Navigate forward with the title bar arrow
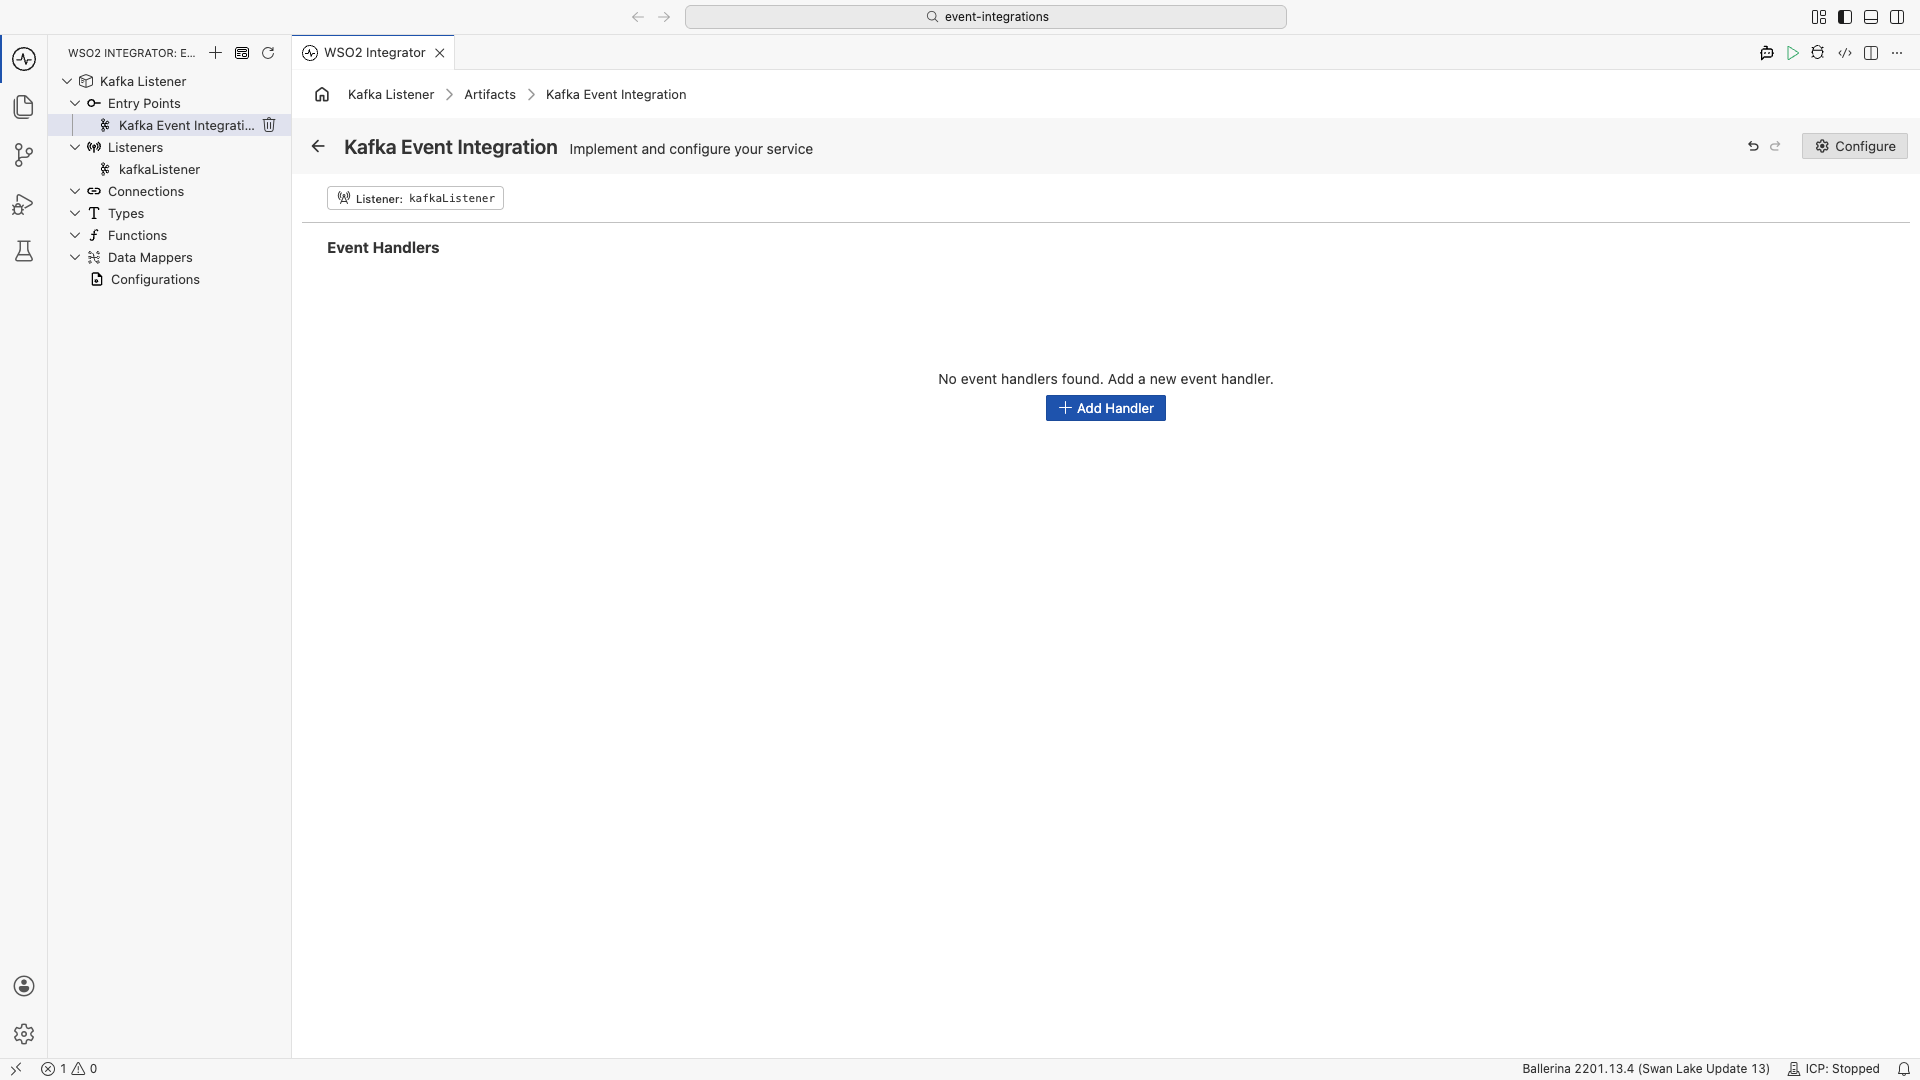 [x=664, y=17]
